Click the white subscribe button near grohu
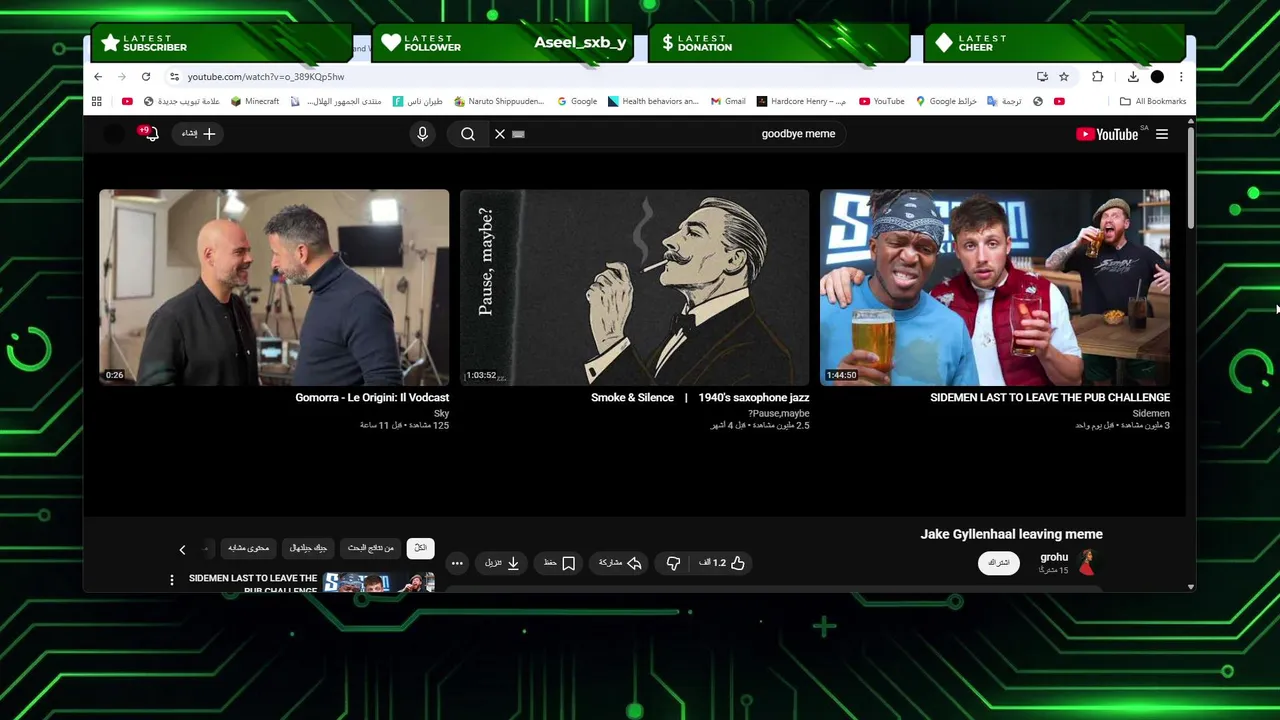Screen dimensions: 1280x720 (x=998, y=563)
